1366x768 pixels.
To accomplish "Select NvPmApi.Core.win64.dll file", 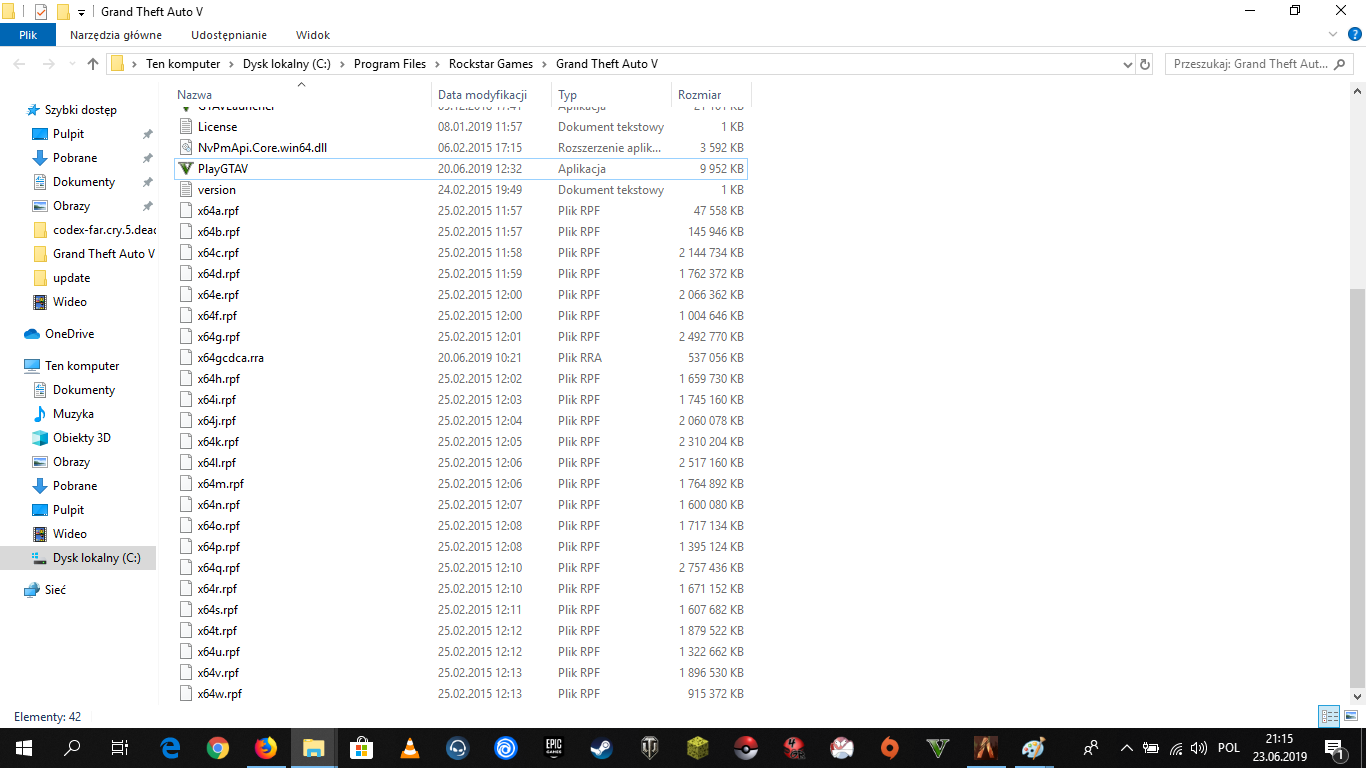I will click(x=460, y=148).
